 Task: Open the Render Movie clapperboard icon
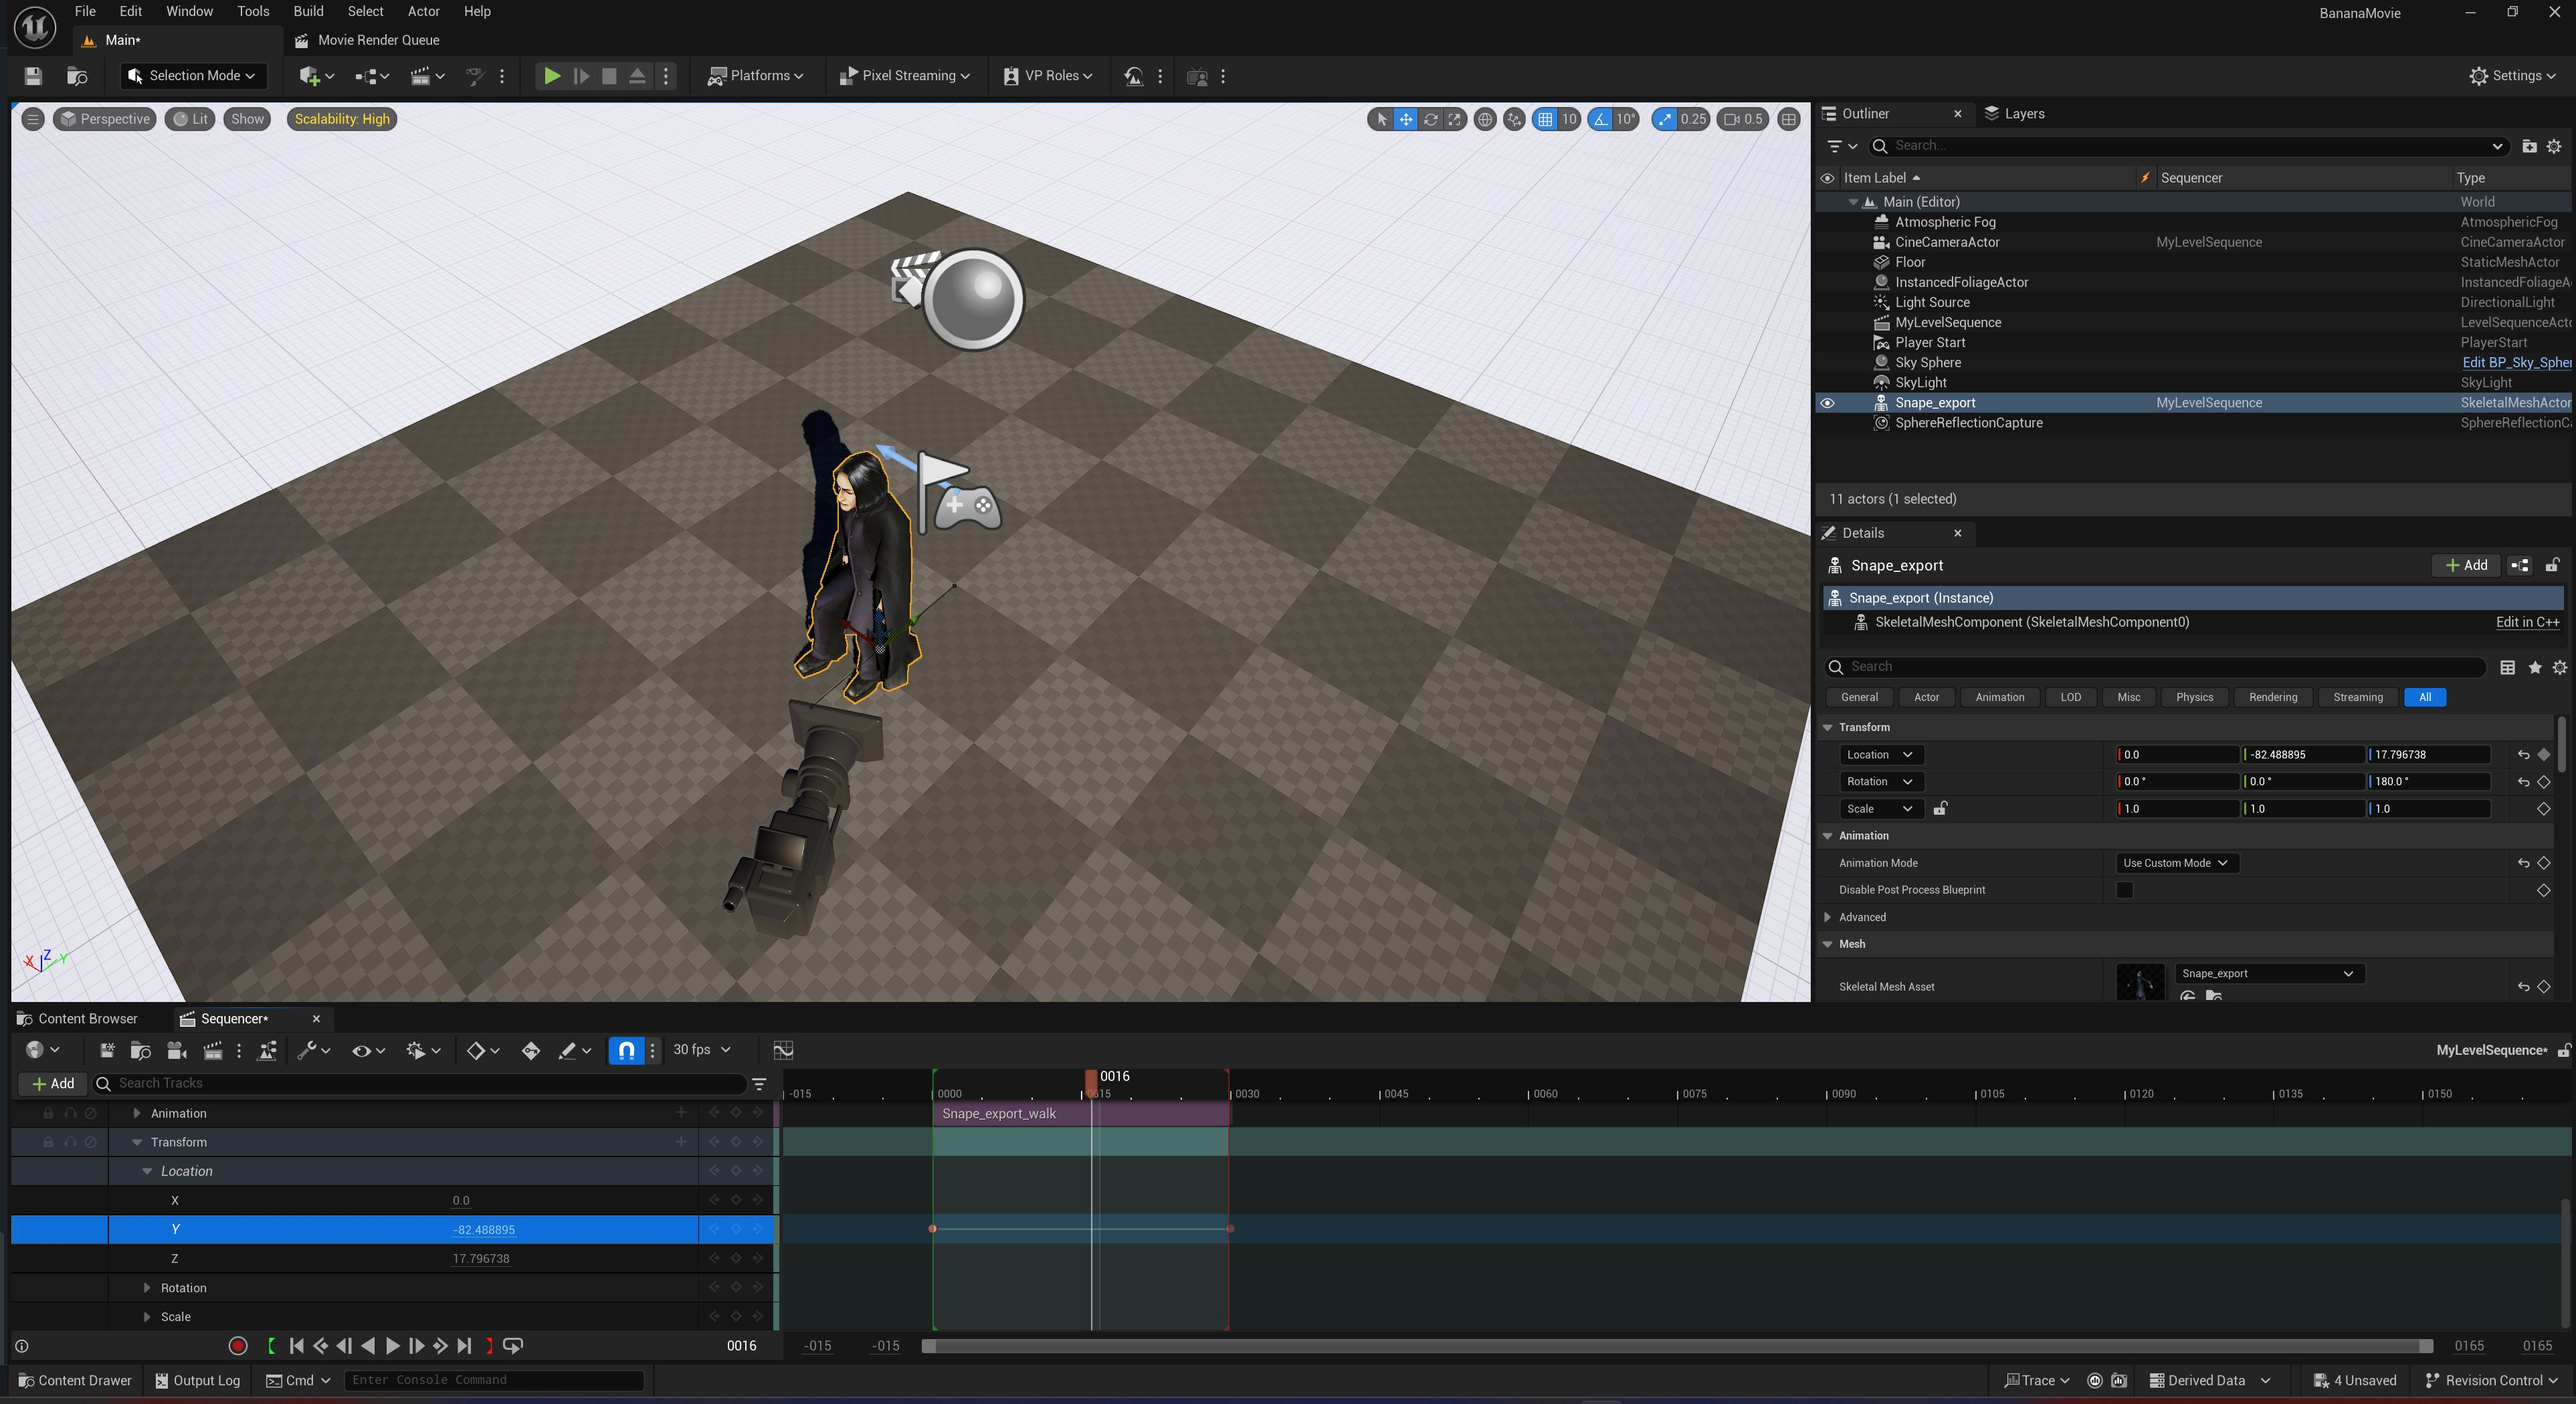click(x=212, y=1050)
